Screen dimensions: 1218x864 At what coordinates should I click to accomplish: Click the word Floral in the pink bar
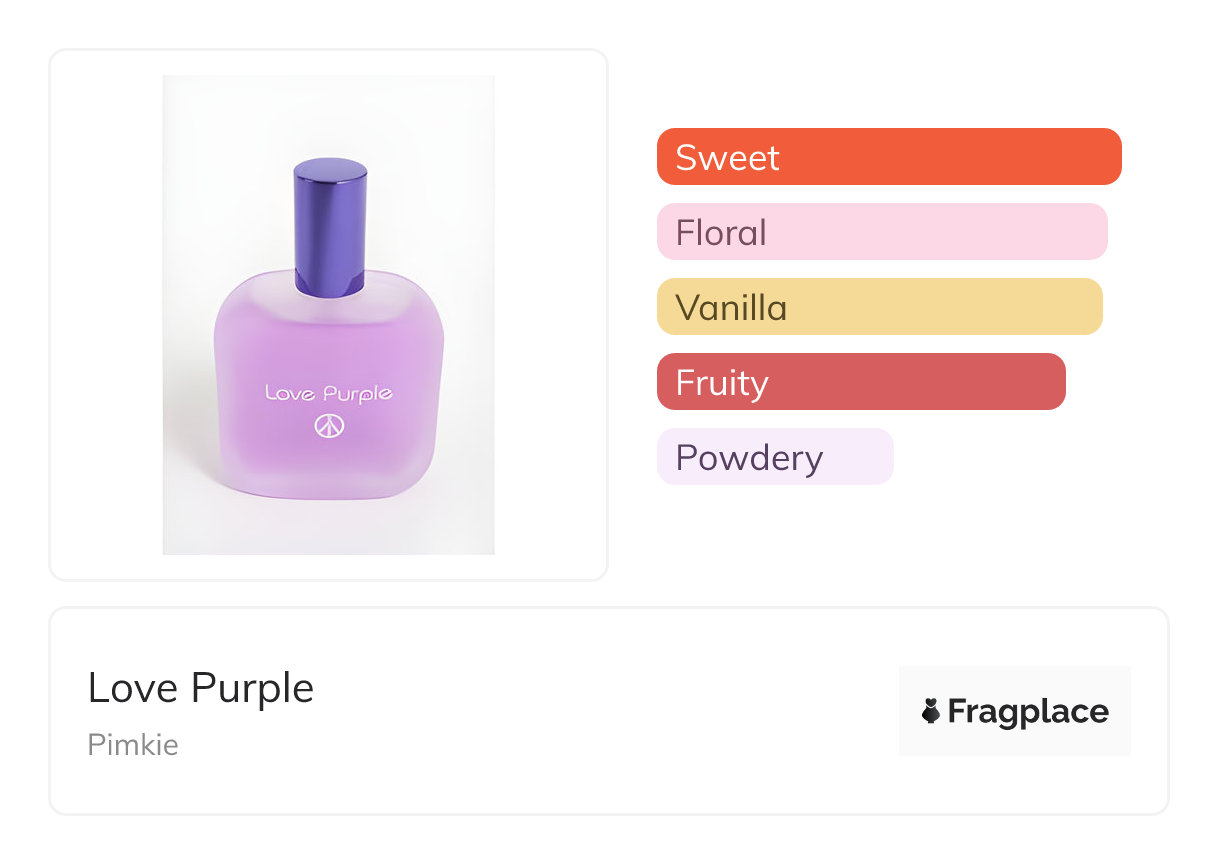(x=721, y=232)
